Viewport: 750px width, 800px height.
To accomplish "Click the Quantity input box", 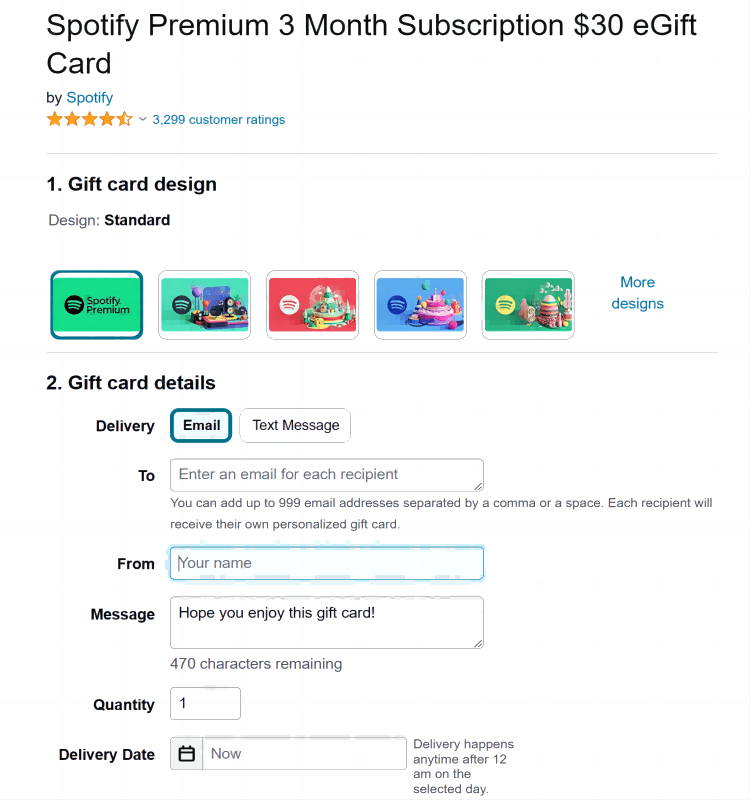I will click(x=206, y=704).
